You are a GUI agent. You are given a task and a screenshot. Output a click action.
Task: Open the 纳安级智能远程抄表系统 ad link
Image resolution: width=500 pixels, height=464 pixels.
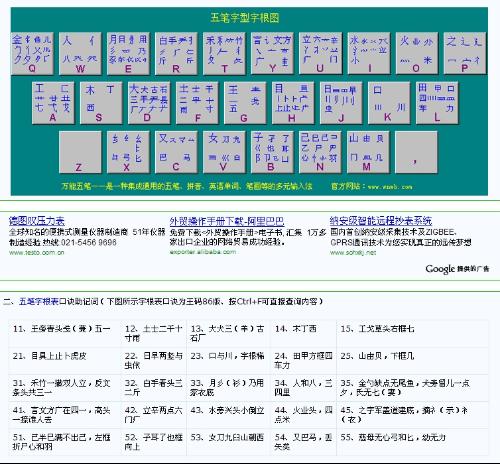click(381, 221)
